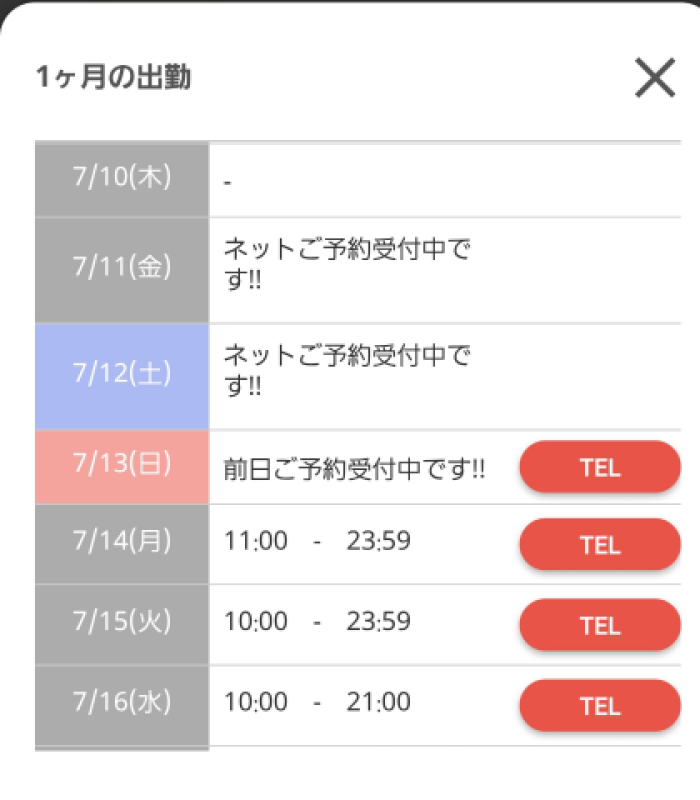Tap the TEL button for 7/13(日)
Viewport: 700px width, 800px height.
point(600,467)
